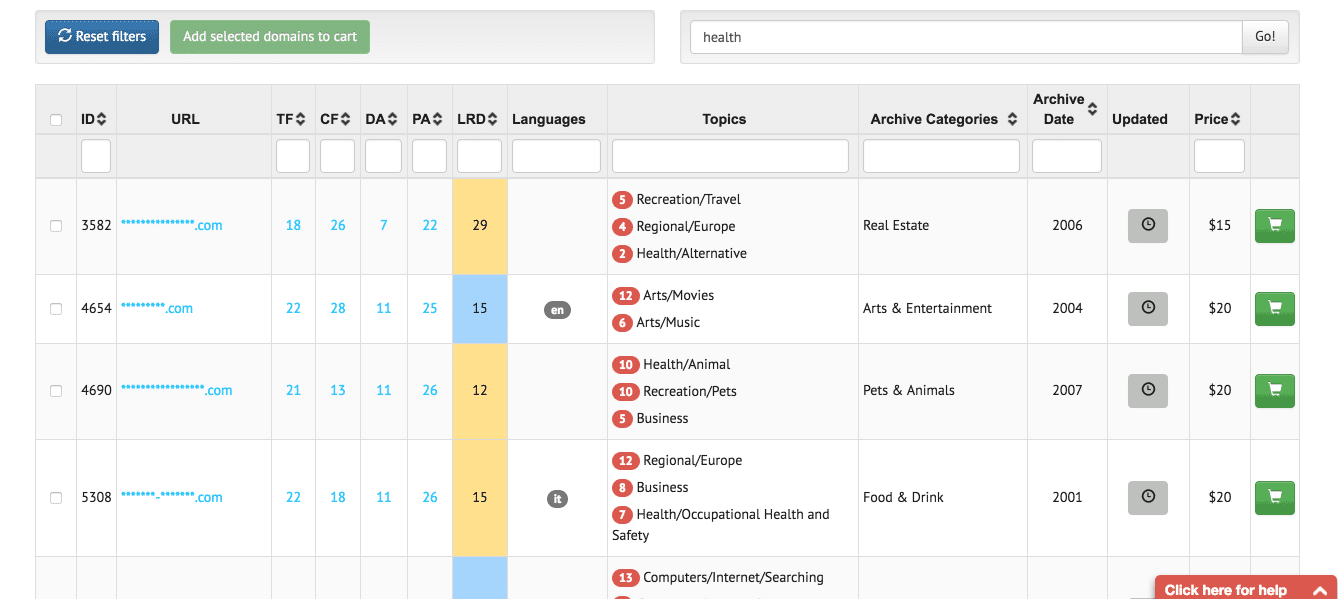Click the Topics filter input field
Viewport: 1338px width, 599px height.
(x=730, y=156)
